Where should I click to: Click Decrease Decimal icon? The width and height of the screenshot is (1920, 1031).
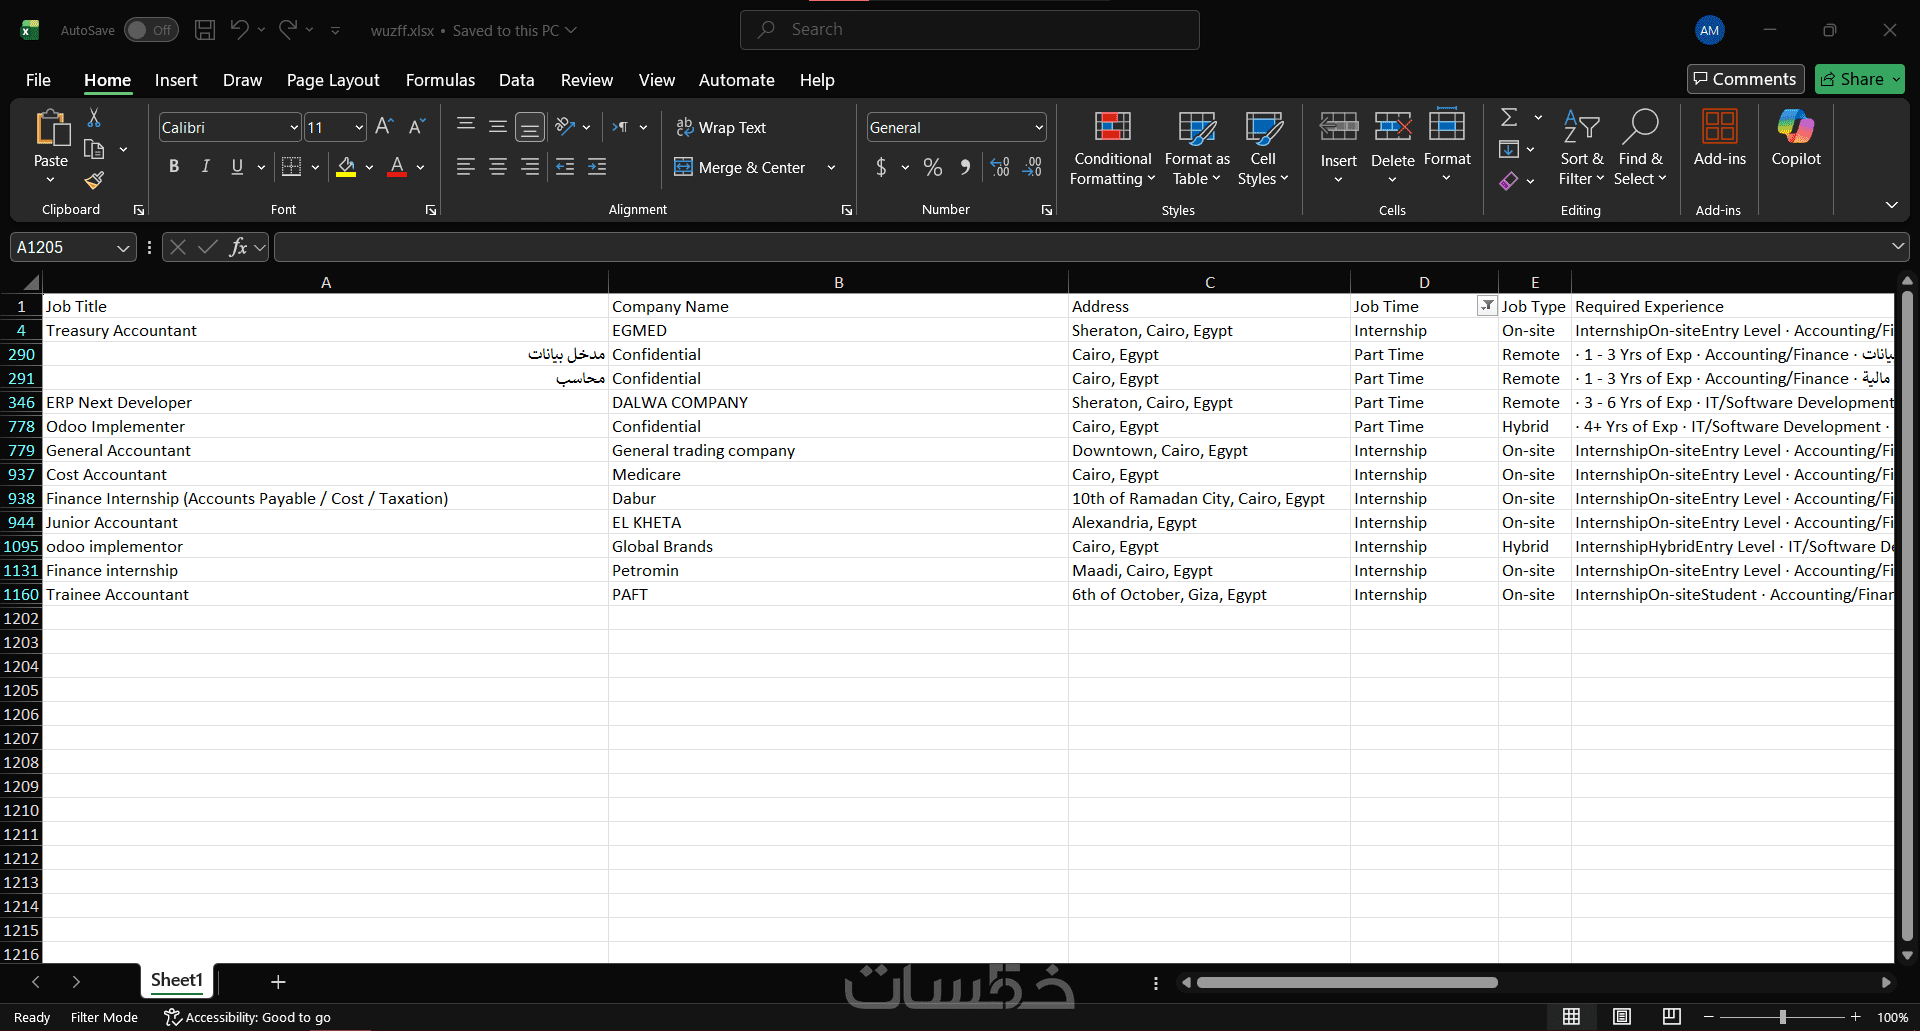coord(1033,167)
